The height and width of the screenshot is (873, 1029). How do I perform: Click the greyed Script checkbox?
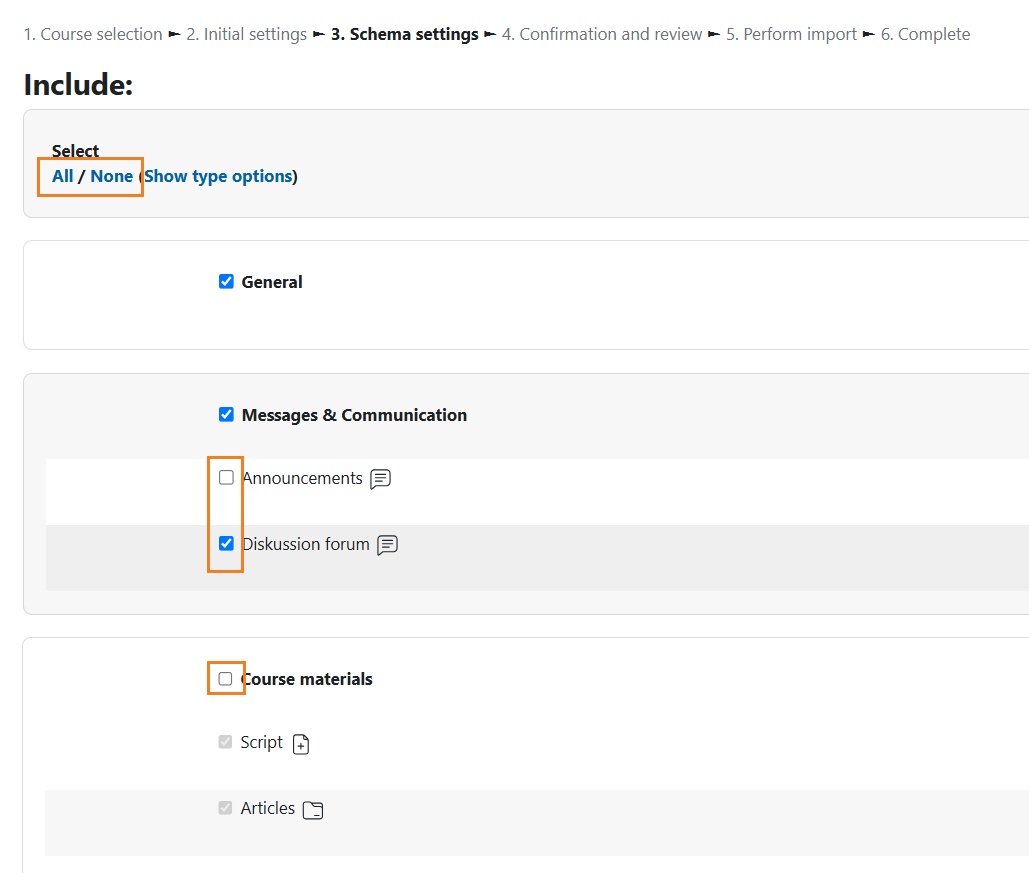pos(225,742)
